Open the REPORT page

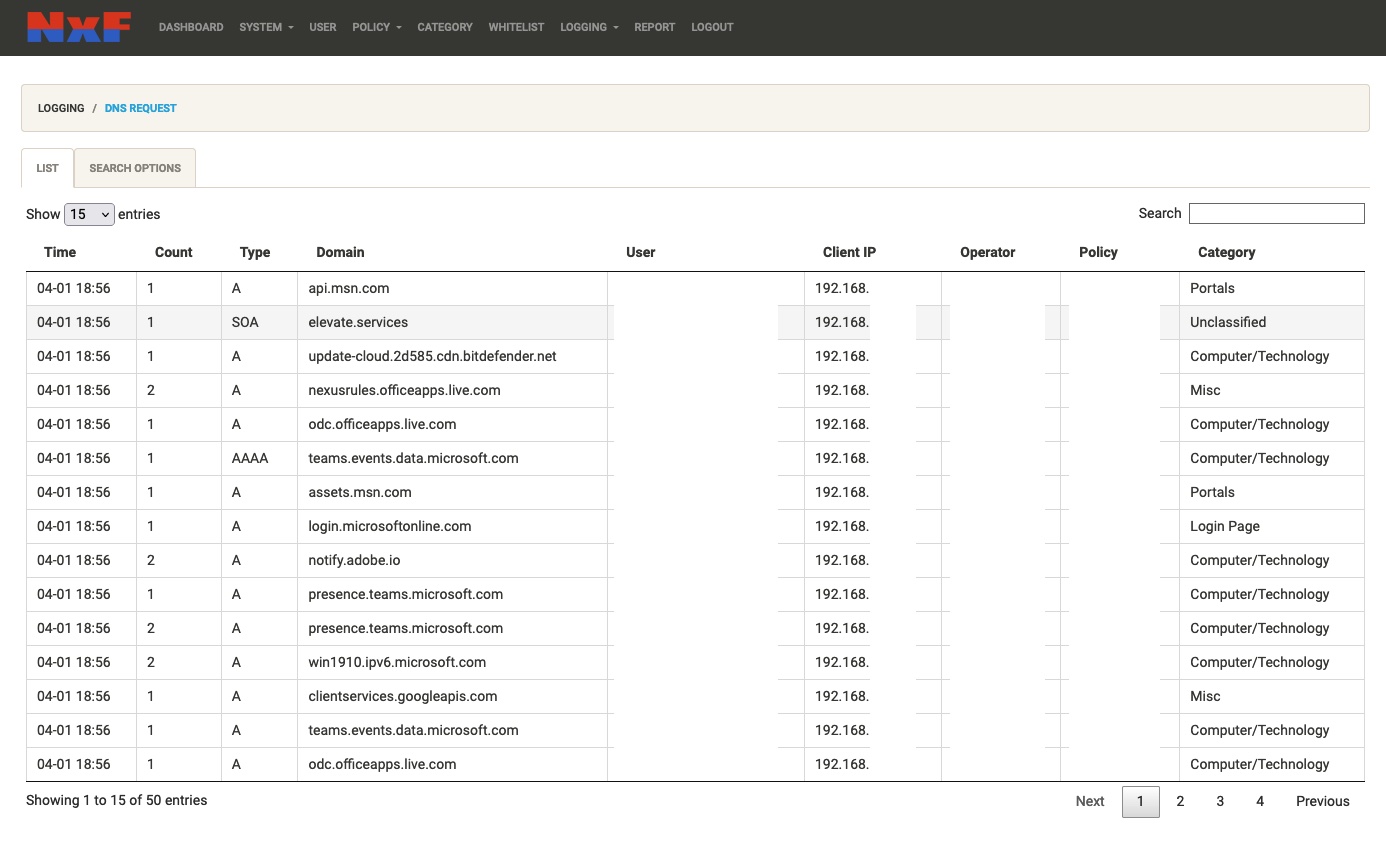(654, 27)
